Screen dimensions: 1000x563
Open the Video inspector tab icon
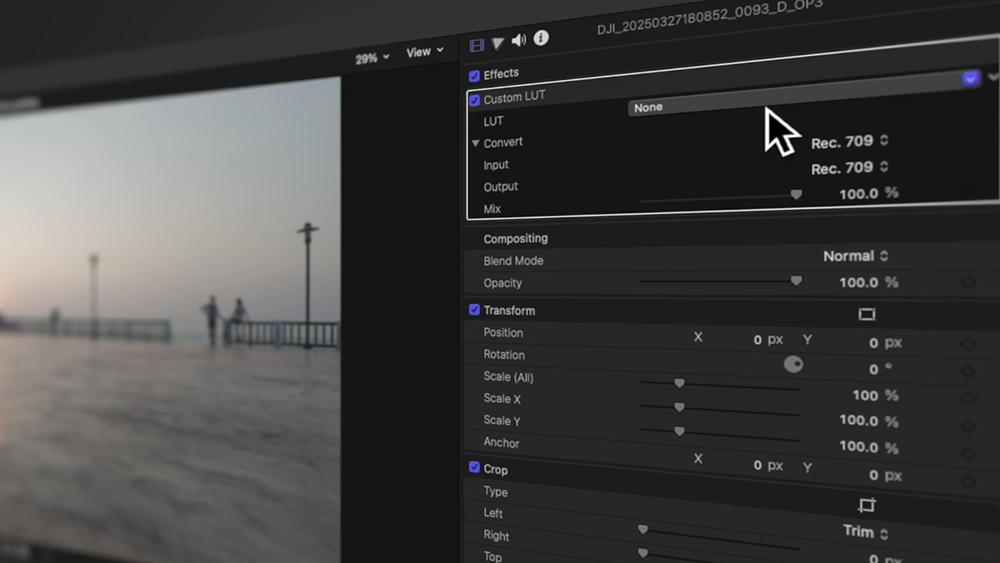pos(476,45)
